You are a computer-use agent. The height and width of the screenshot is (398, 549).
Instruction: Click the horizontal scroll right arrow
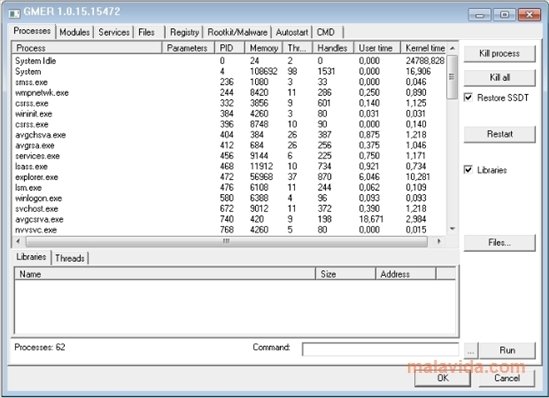[x=439, y=241]
